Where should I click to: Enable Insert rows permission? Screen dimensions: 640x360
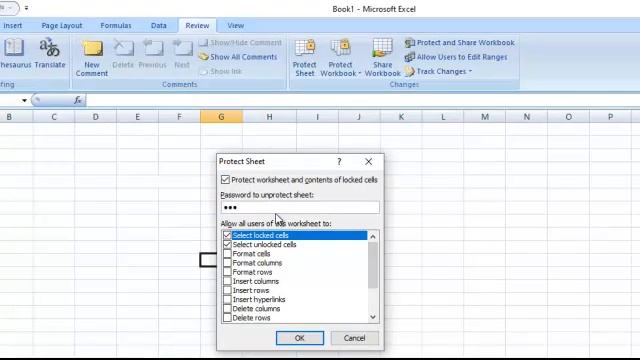click(227, 290)
